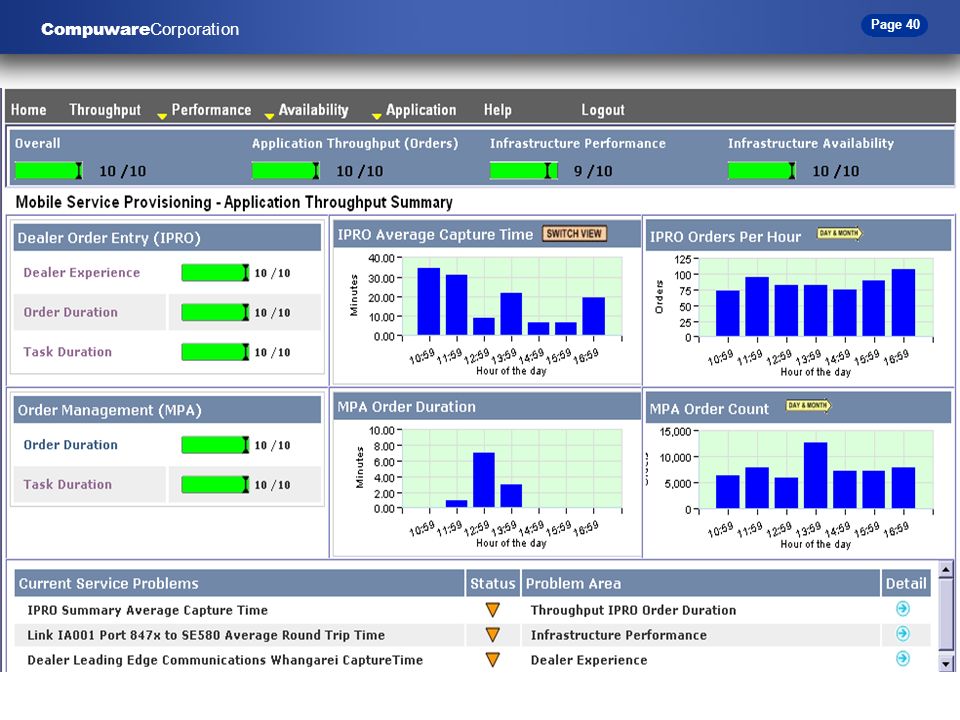
Task: Click the Switch View button
Action: (574, 233)
